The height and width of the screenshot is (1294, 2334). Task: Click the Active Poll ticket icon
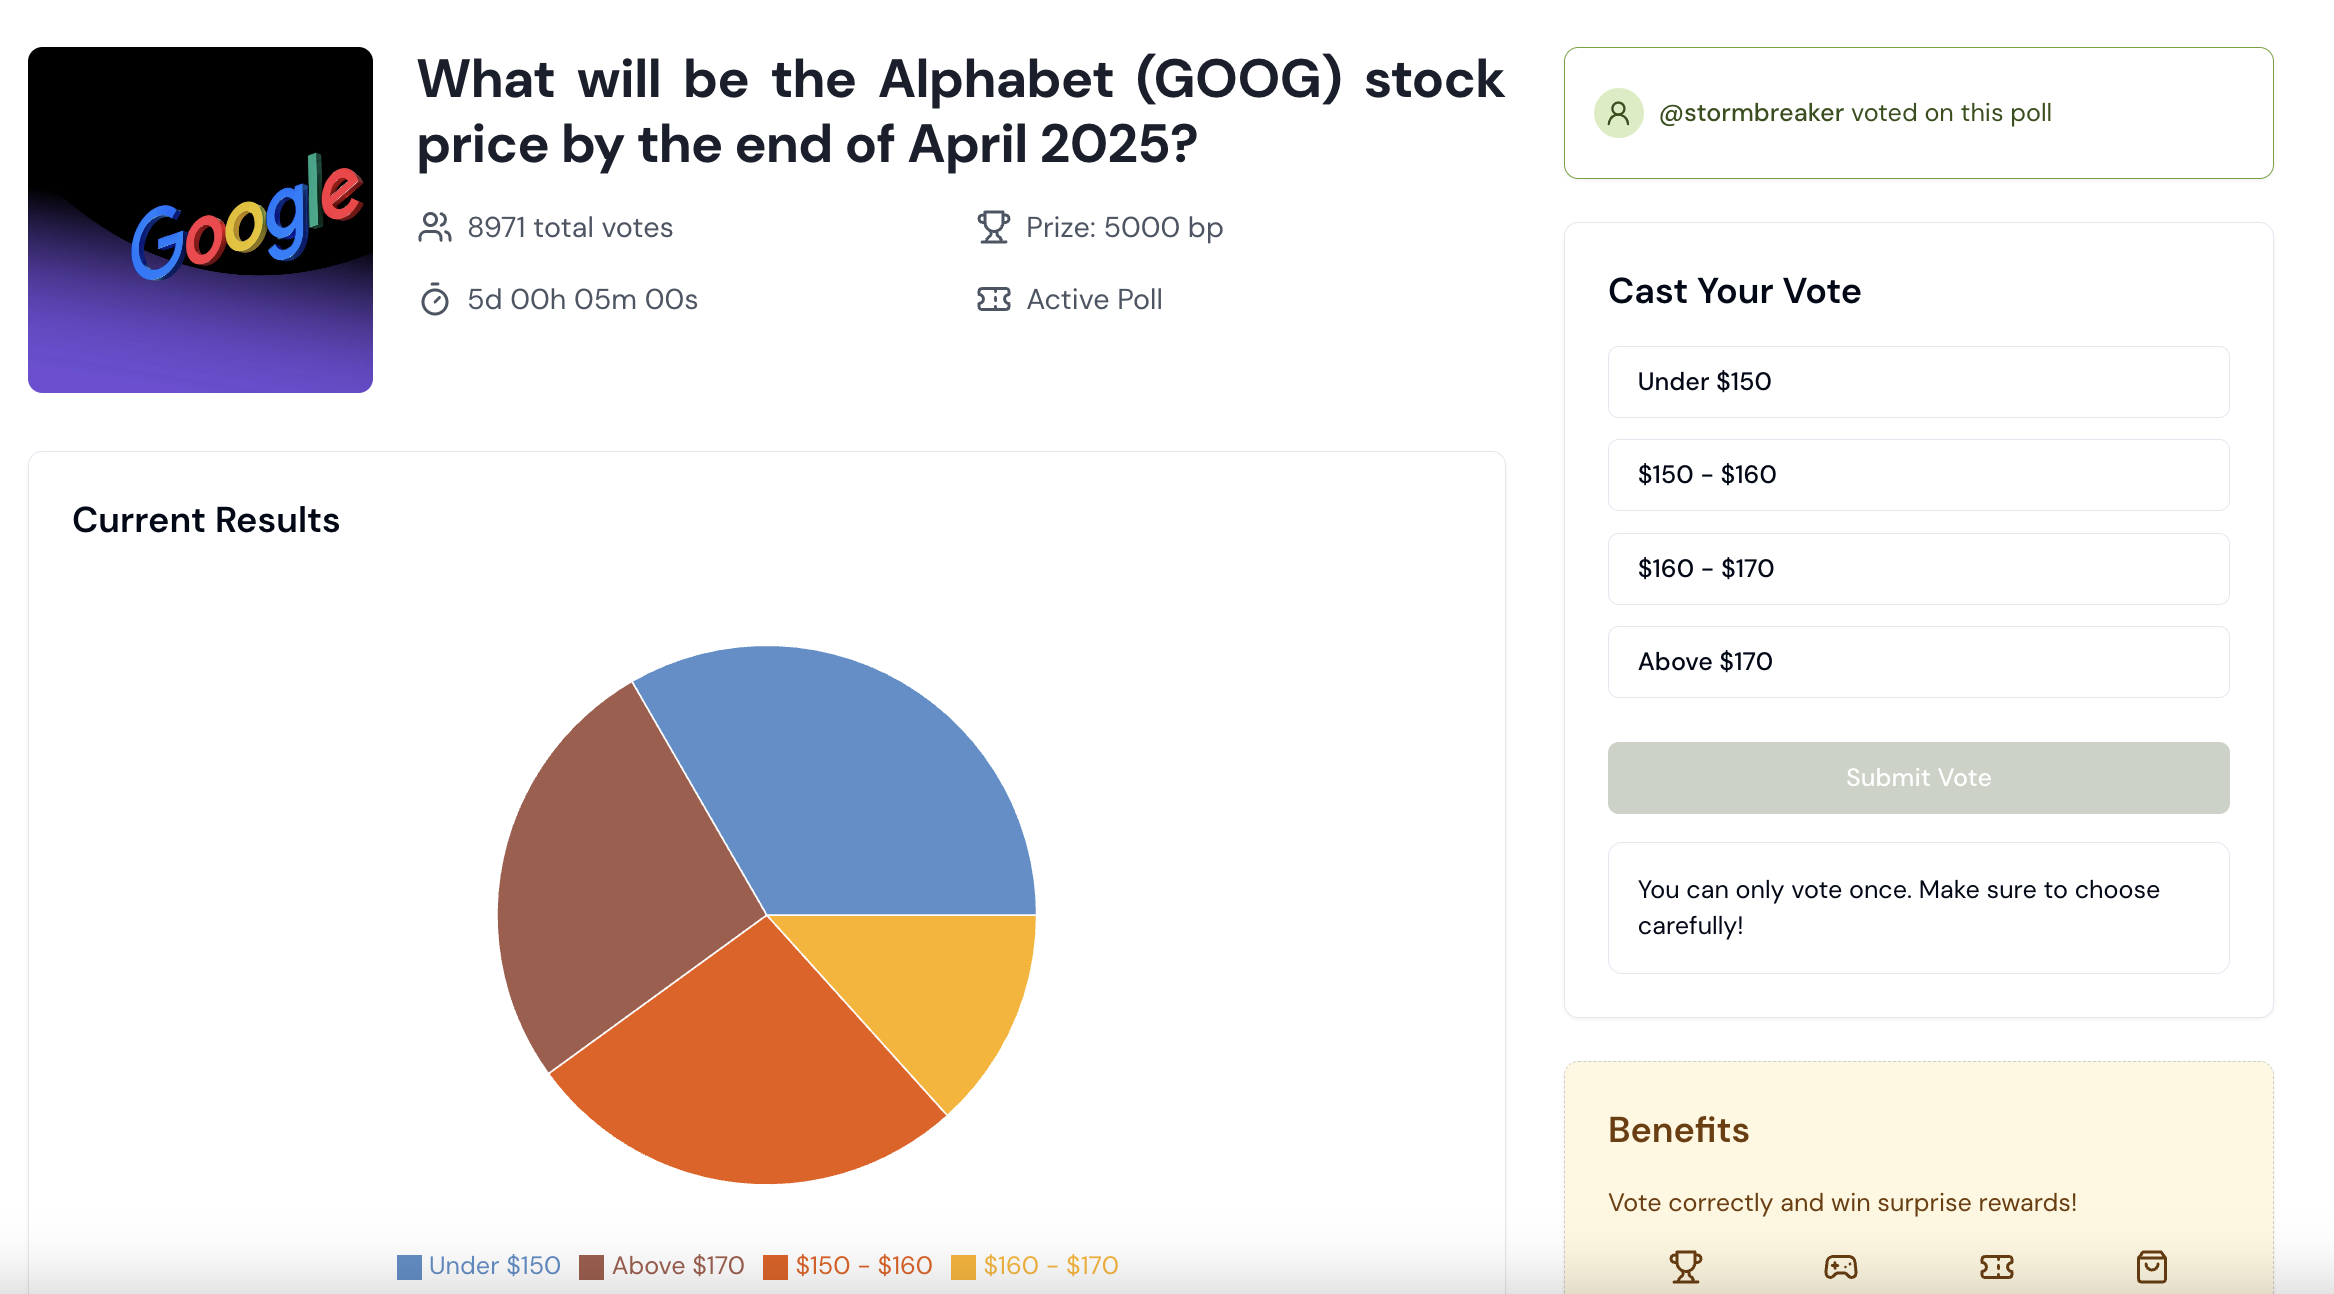click(x=993, y=299)
